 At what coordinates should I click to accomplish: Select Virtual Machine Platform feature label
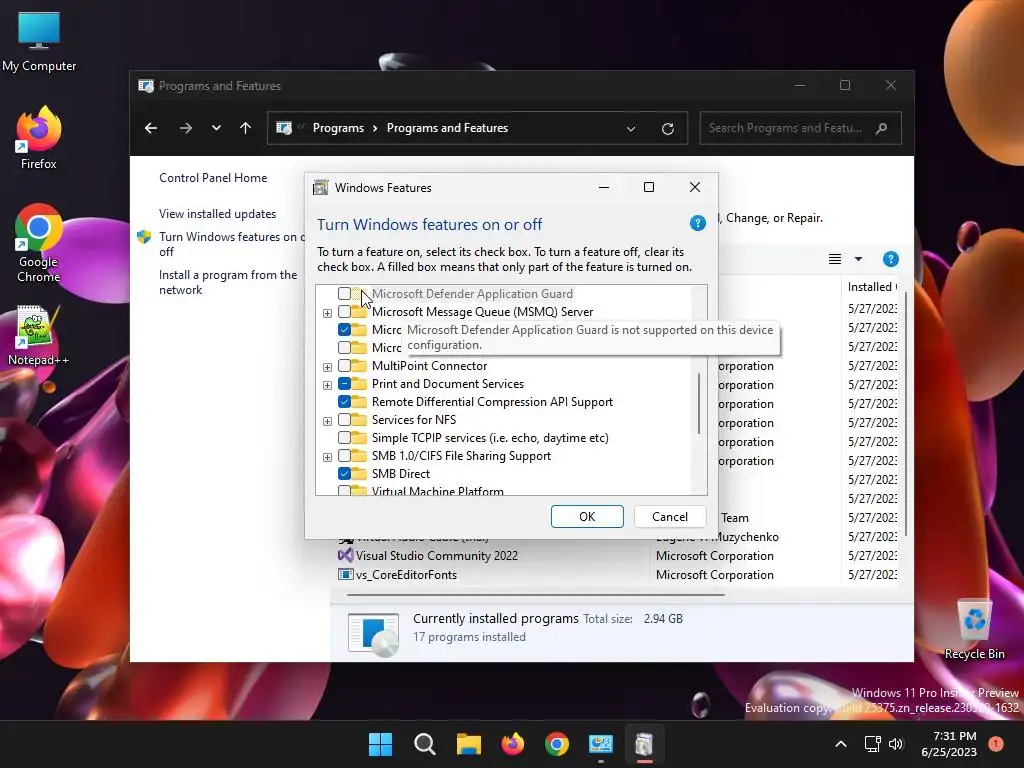[438, 490]
